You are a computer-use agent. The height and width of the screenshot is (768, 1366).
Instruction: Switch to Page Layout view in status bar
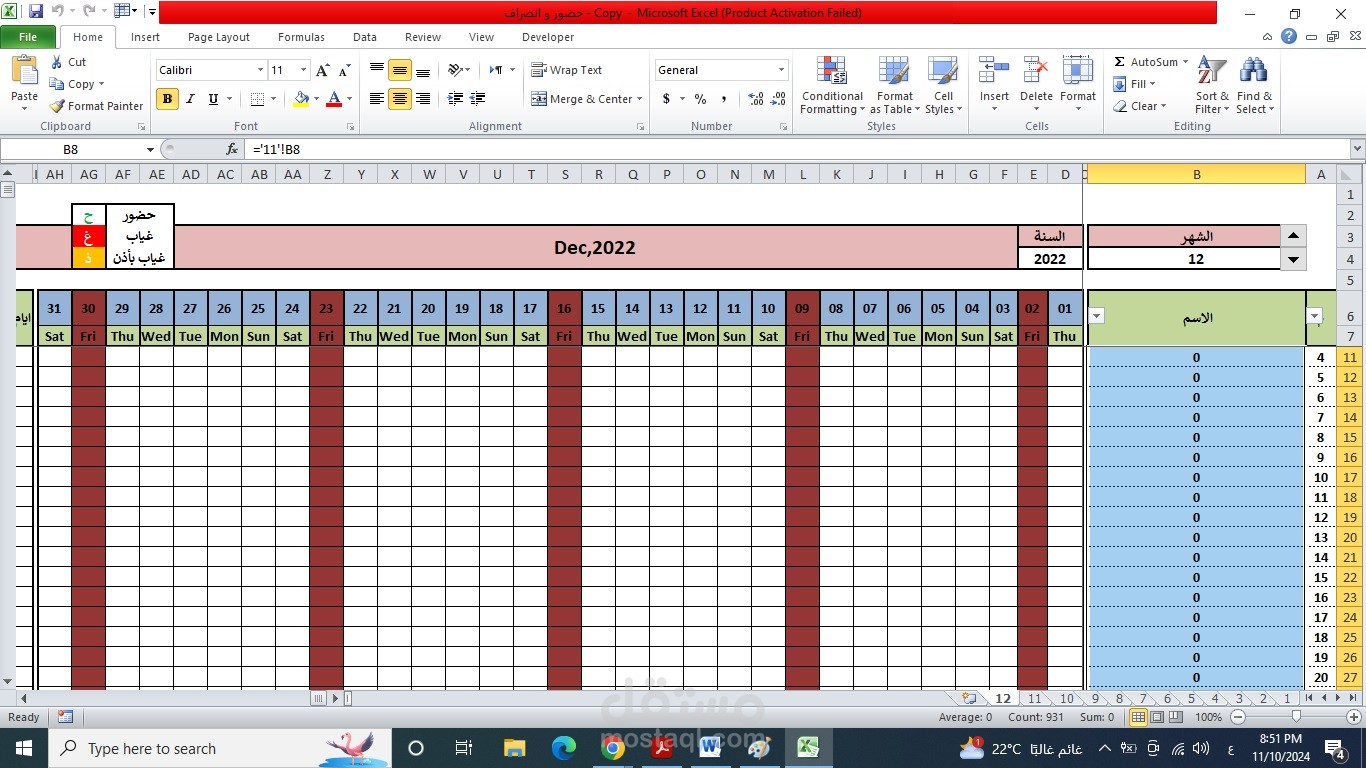pos(1157,717)
